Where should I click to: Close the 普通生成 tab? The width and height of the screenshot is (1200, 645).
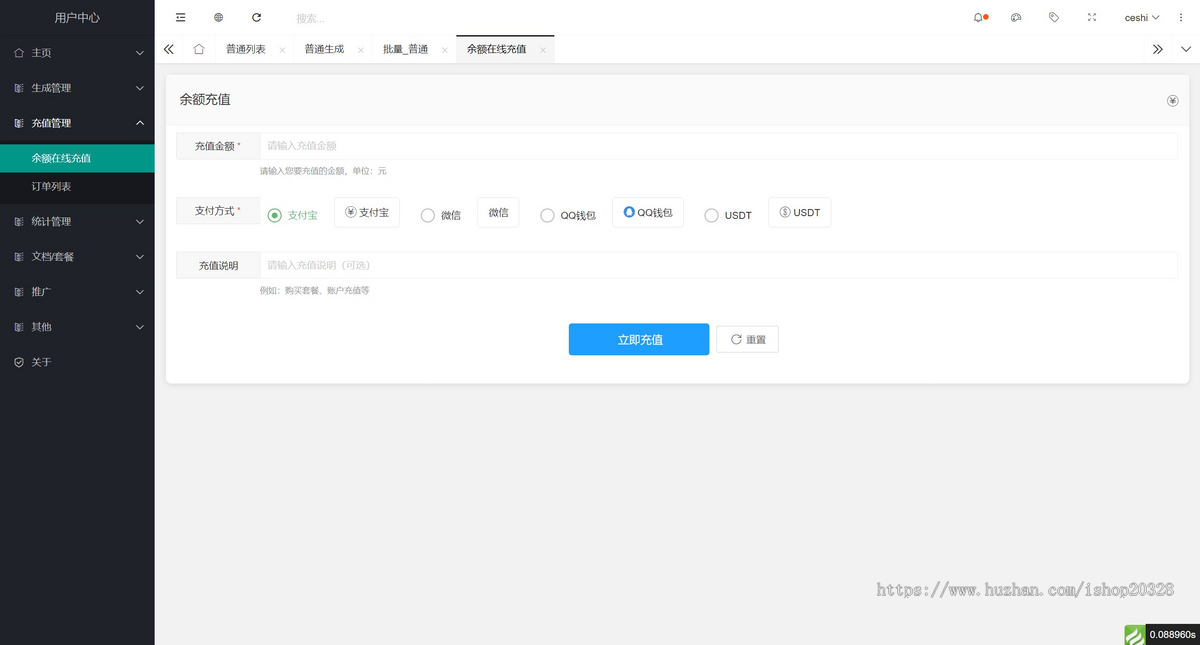pyautogui.click(x=360, y=50)
